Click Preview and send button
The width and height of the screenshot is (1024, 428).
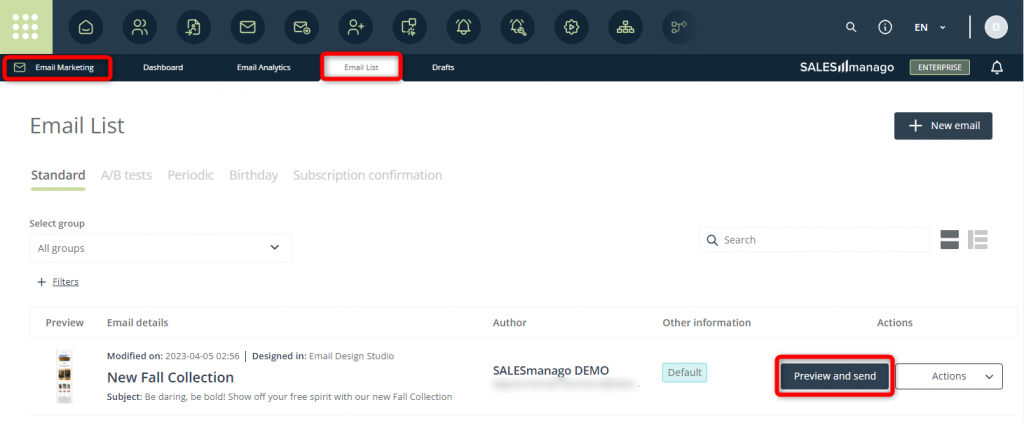pos(835,376)
